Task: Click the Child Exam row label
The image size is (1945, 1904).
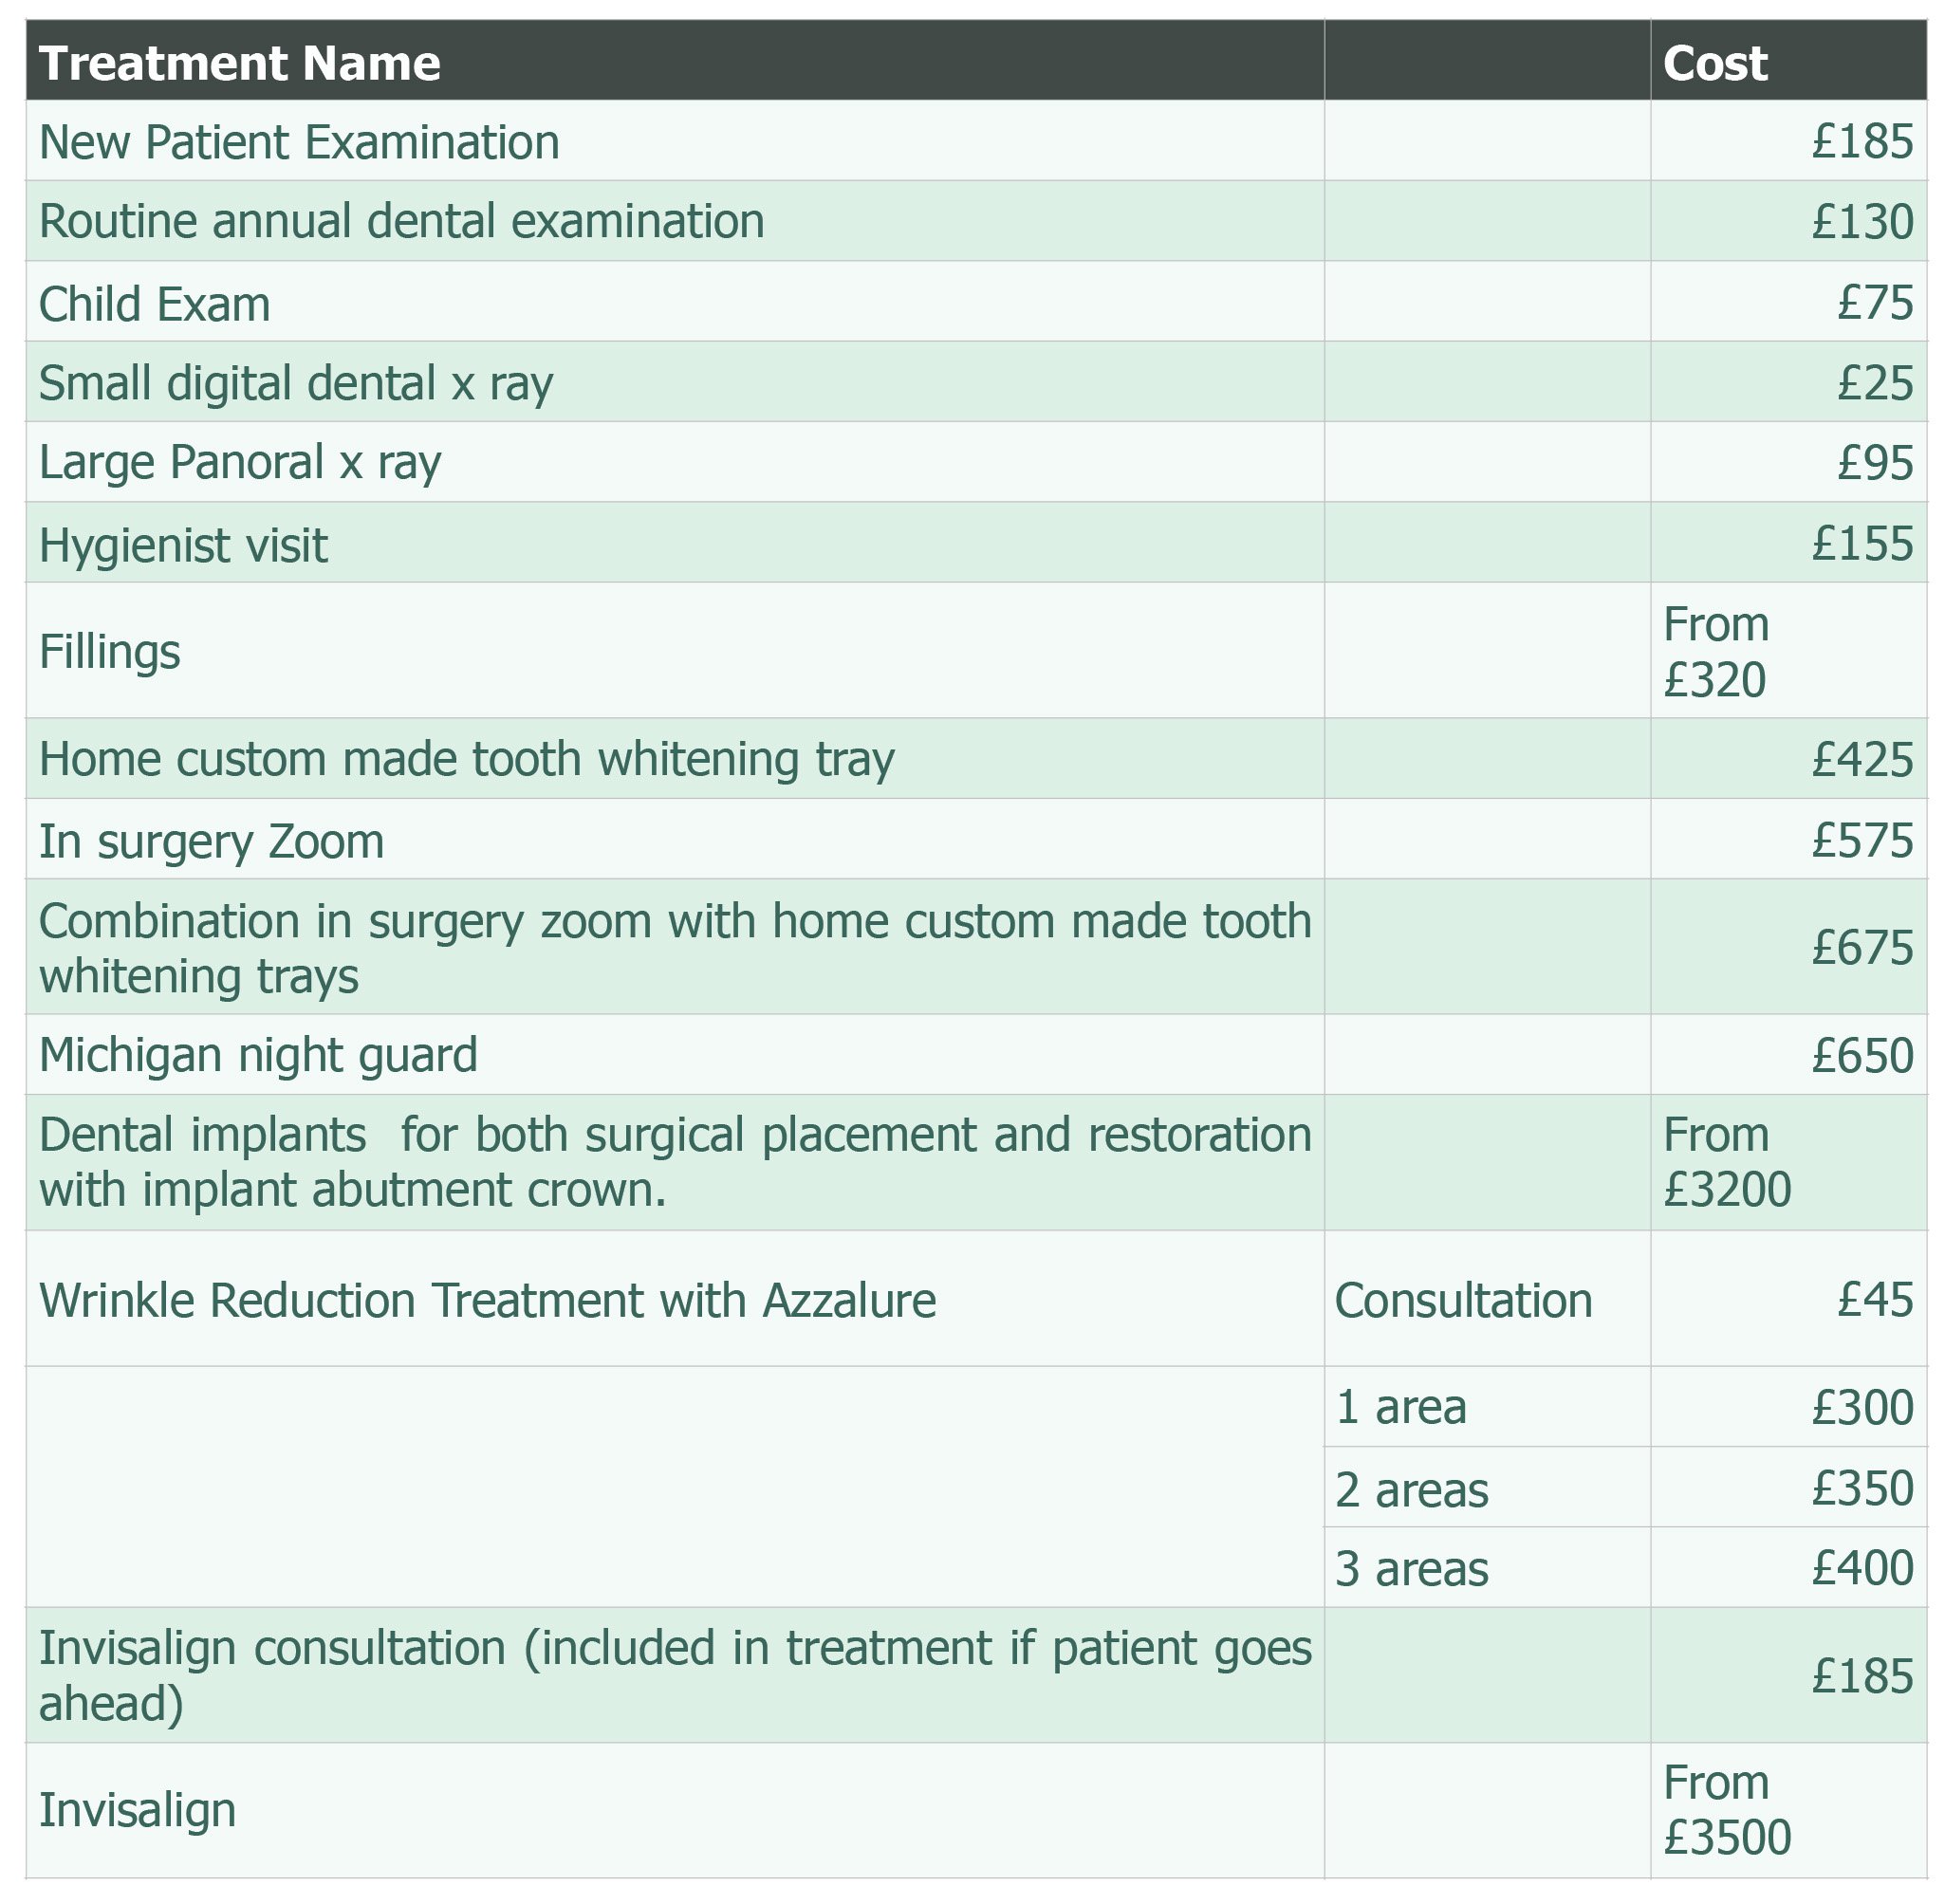Action: [154, 303]
